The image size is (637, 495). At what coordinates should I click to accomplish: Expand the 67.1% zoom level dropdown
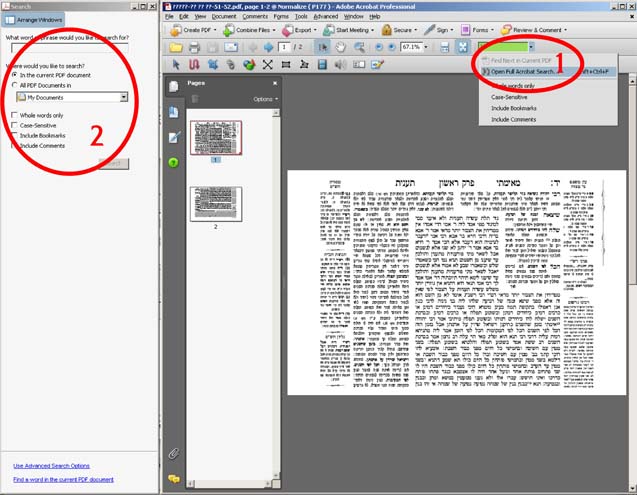[x=426, y=47]
